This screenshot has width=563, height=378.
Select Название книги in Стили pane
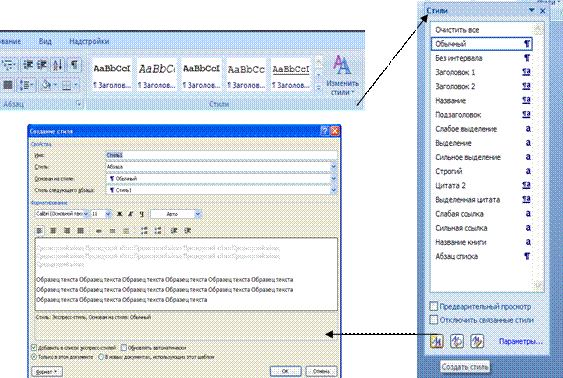481,242
